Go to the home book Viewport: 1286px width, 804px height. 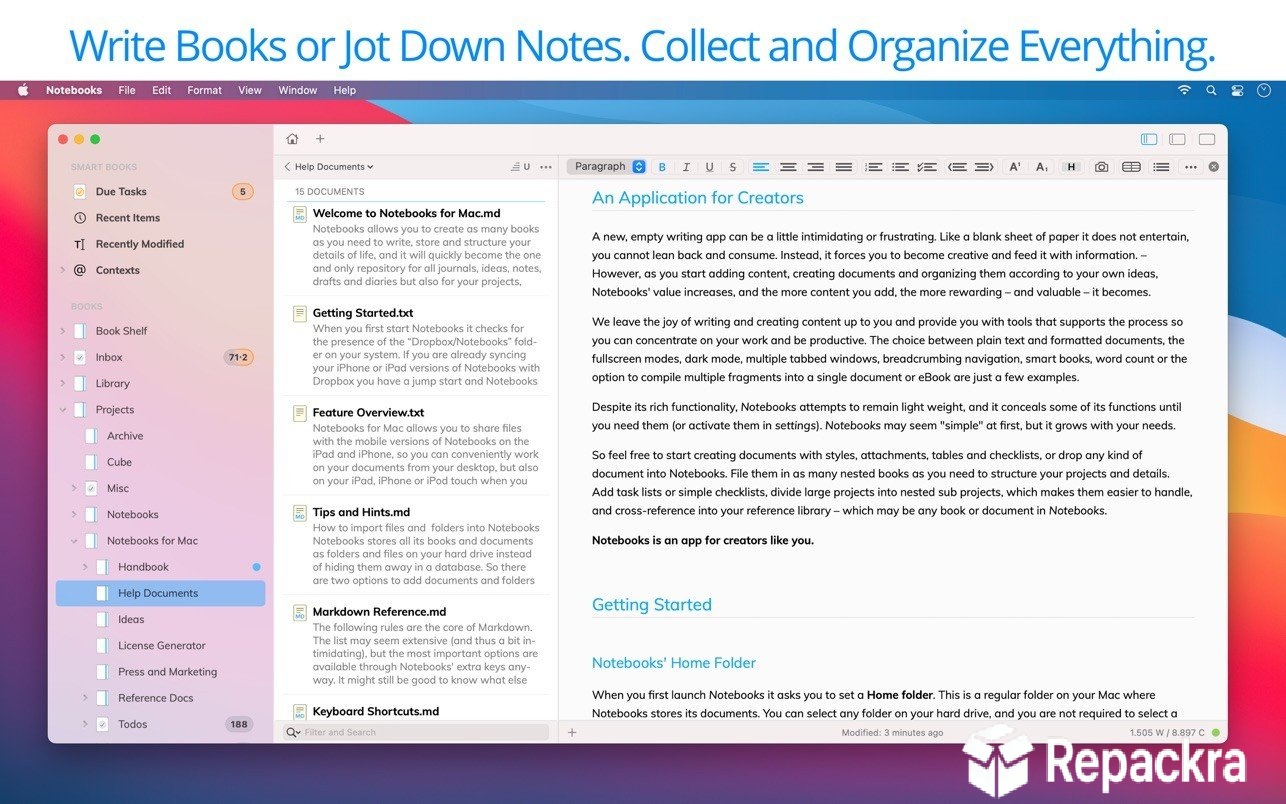coord(292,139)
